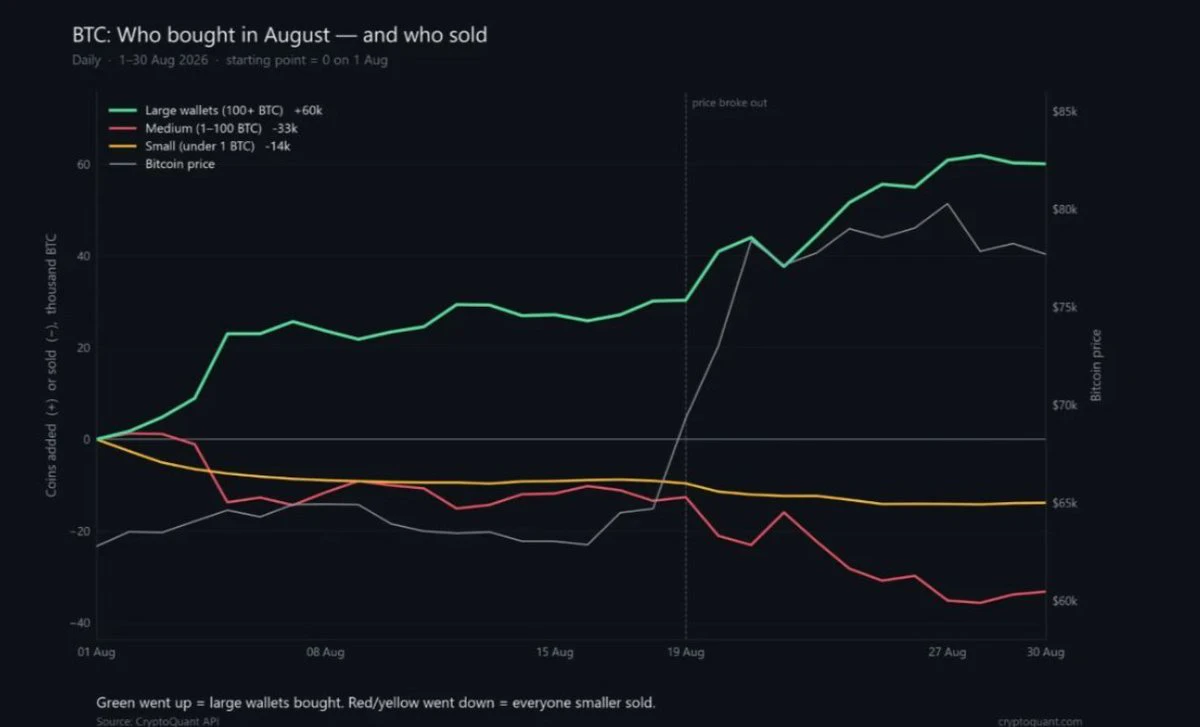Screen dimensions: 1200x727
Task: Open the cryptoquant.com watermark link
Action: tap(1040, 721)
